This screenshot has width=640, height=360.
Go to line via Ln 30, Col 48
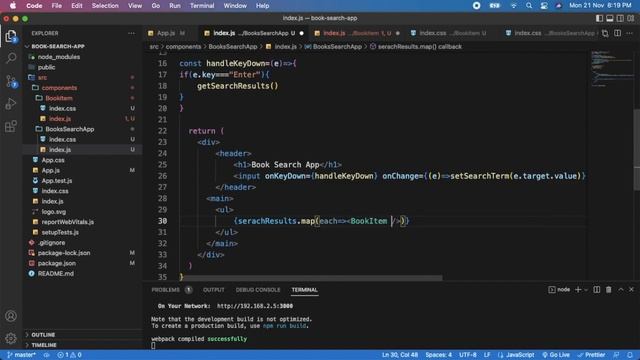[x=400, y=355]
